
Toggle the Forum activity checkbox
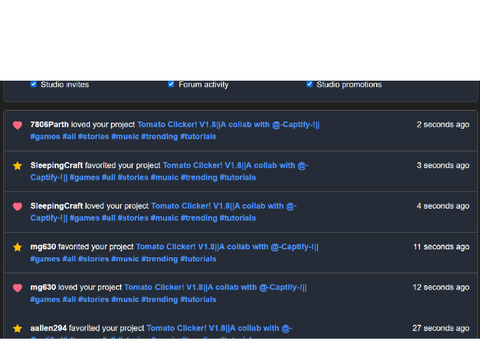click(171, 84)
